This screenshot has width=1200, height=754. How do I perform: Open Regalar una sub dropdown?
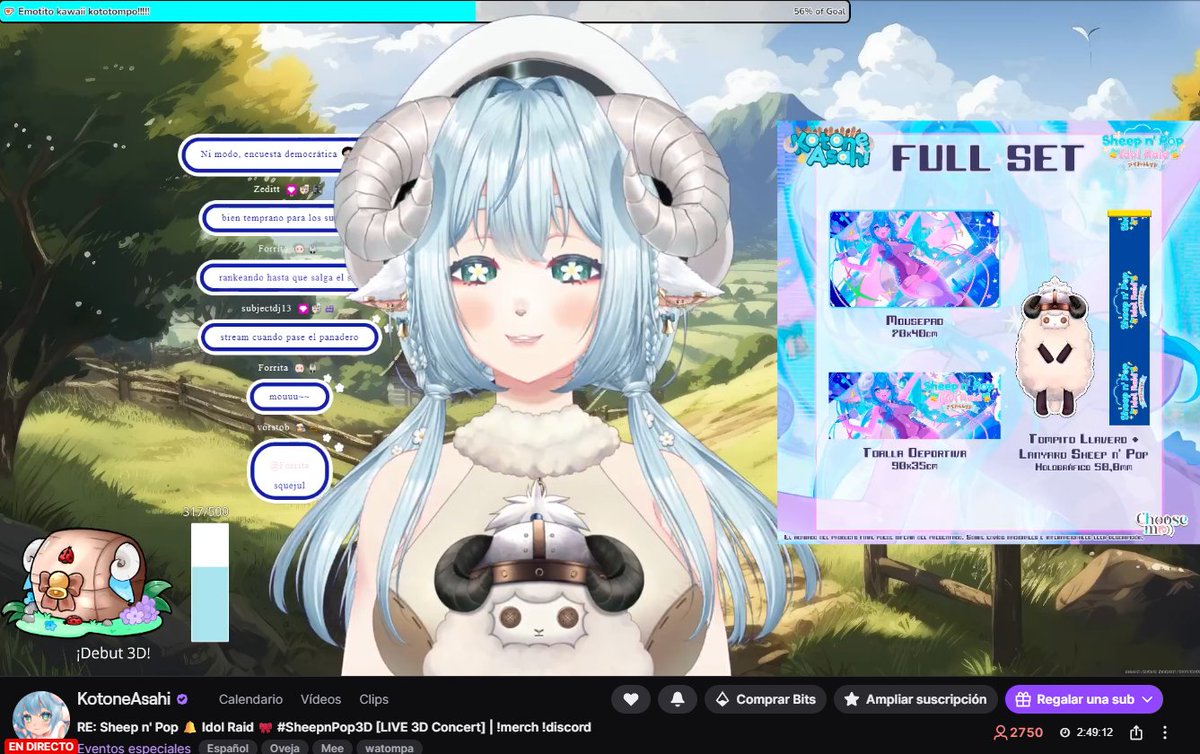pyautogui.click(x=1084, y=699)
